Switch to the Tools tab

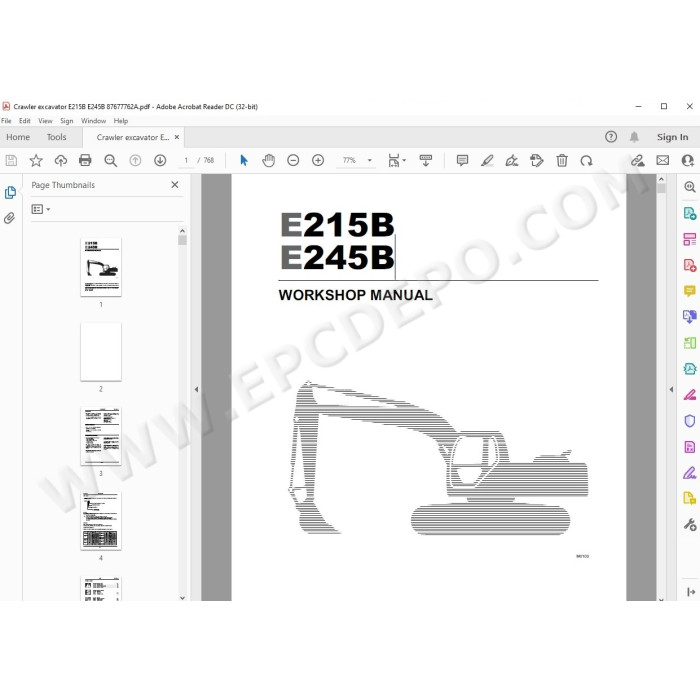56,137
